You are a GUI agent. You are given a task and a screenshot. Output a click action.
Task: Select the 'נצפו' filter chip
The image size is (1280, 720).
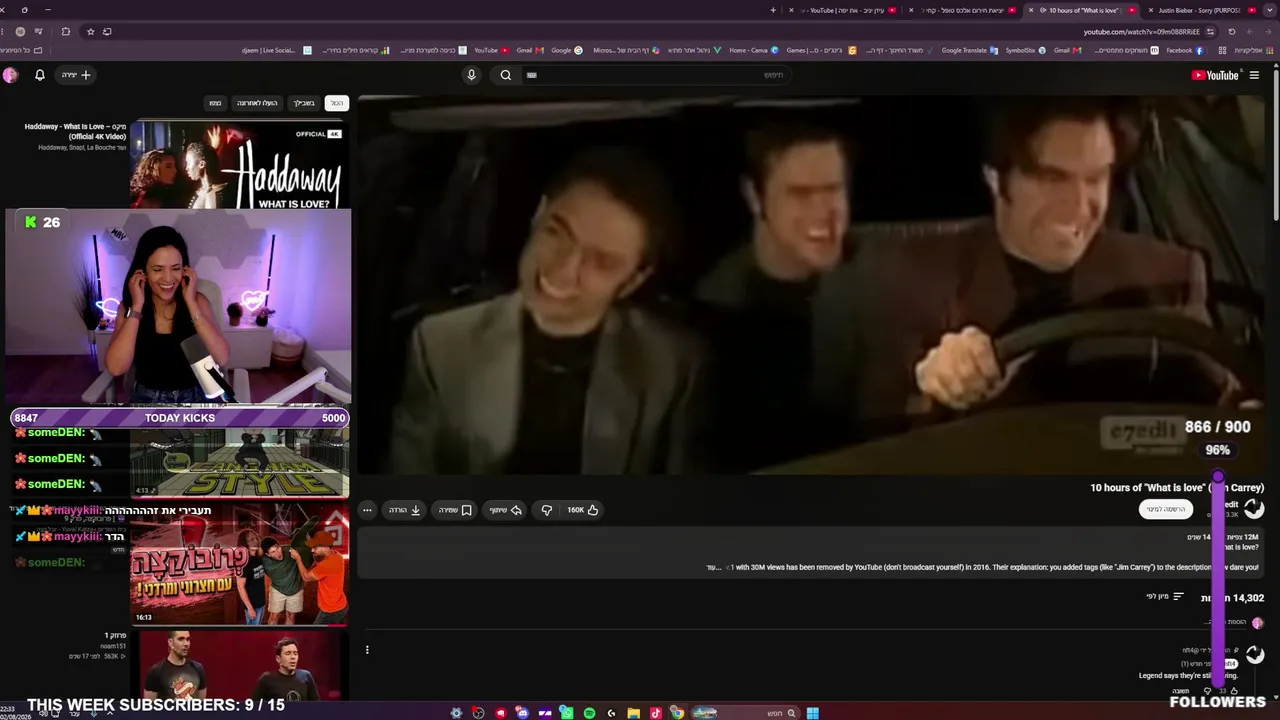[215, 103]
